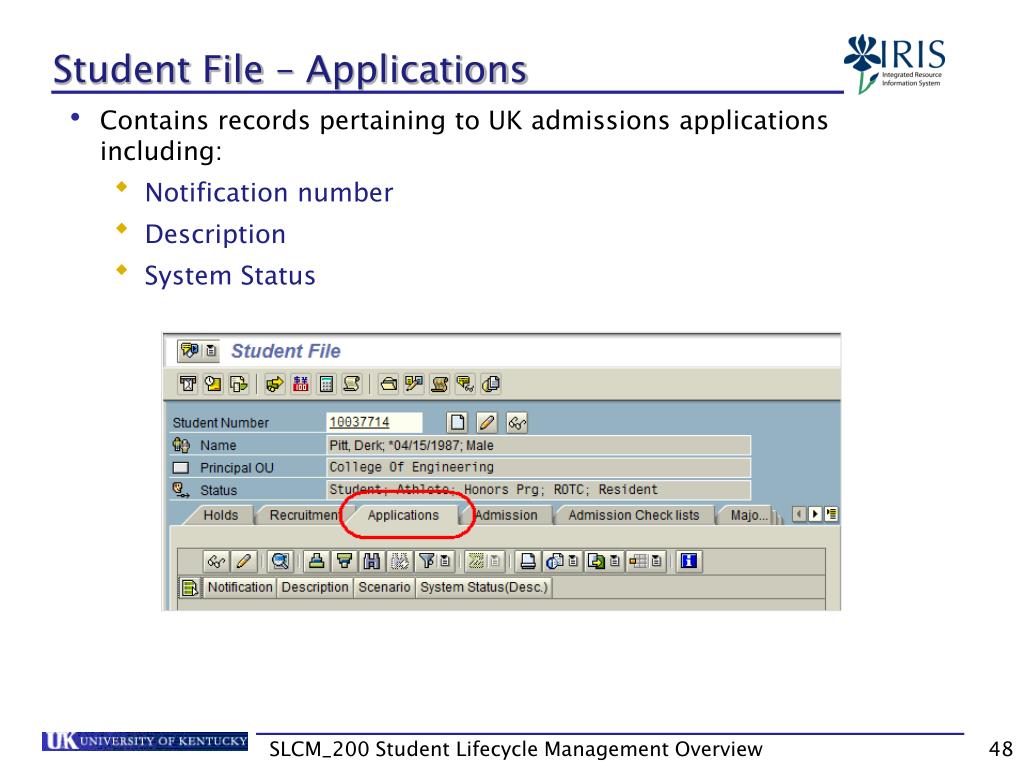The image size is (1024, 768).
Task: Click the grid layout selection icon
Action: [x=638, y=561]
